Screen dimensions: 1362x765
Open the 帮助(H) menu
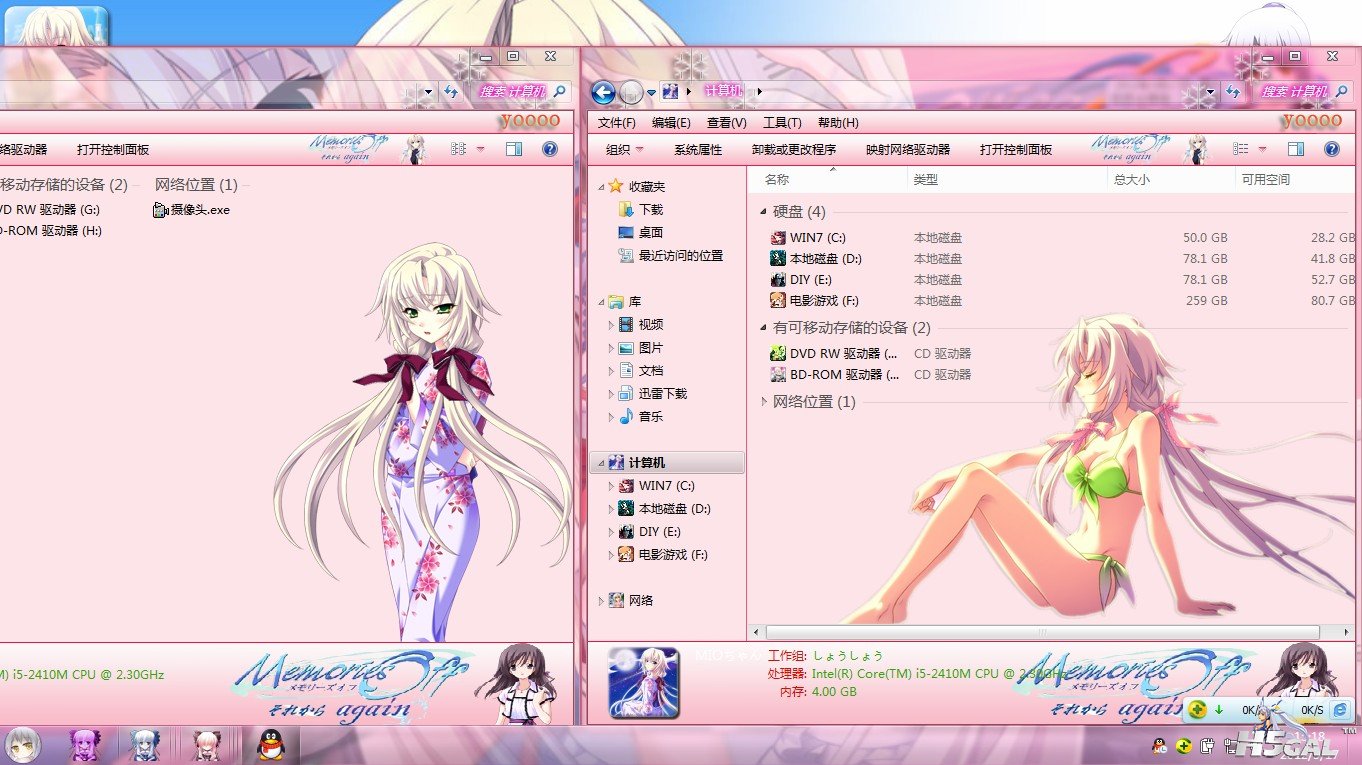tap(838, 123)
